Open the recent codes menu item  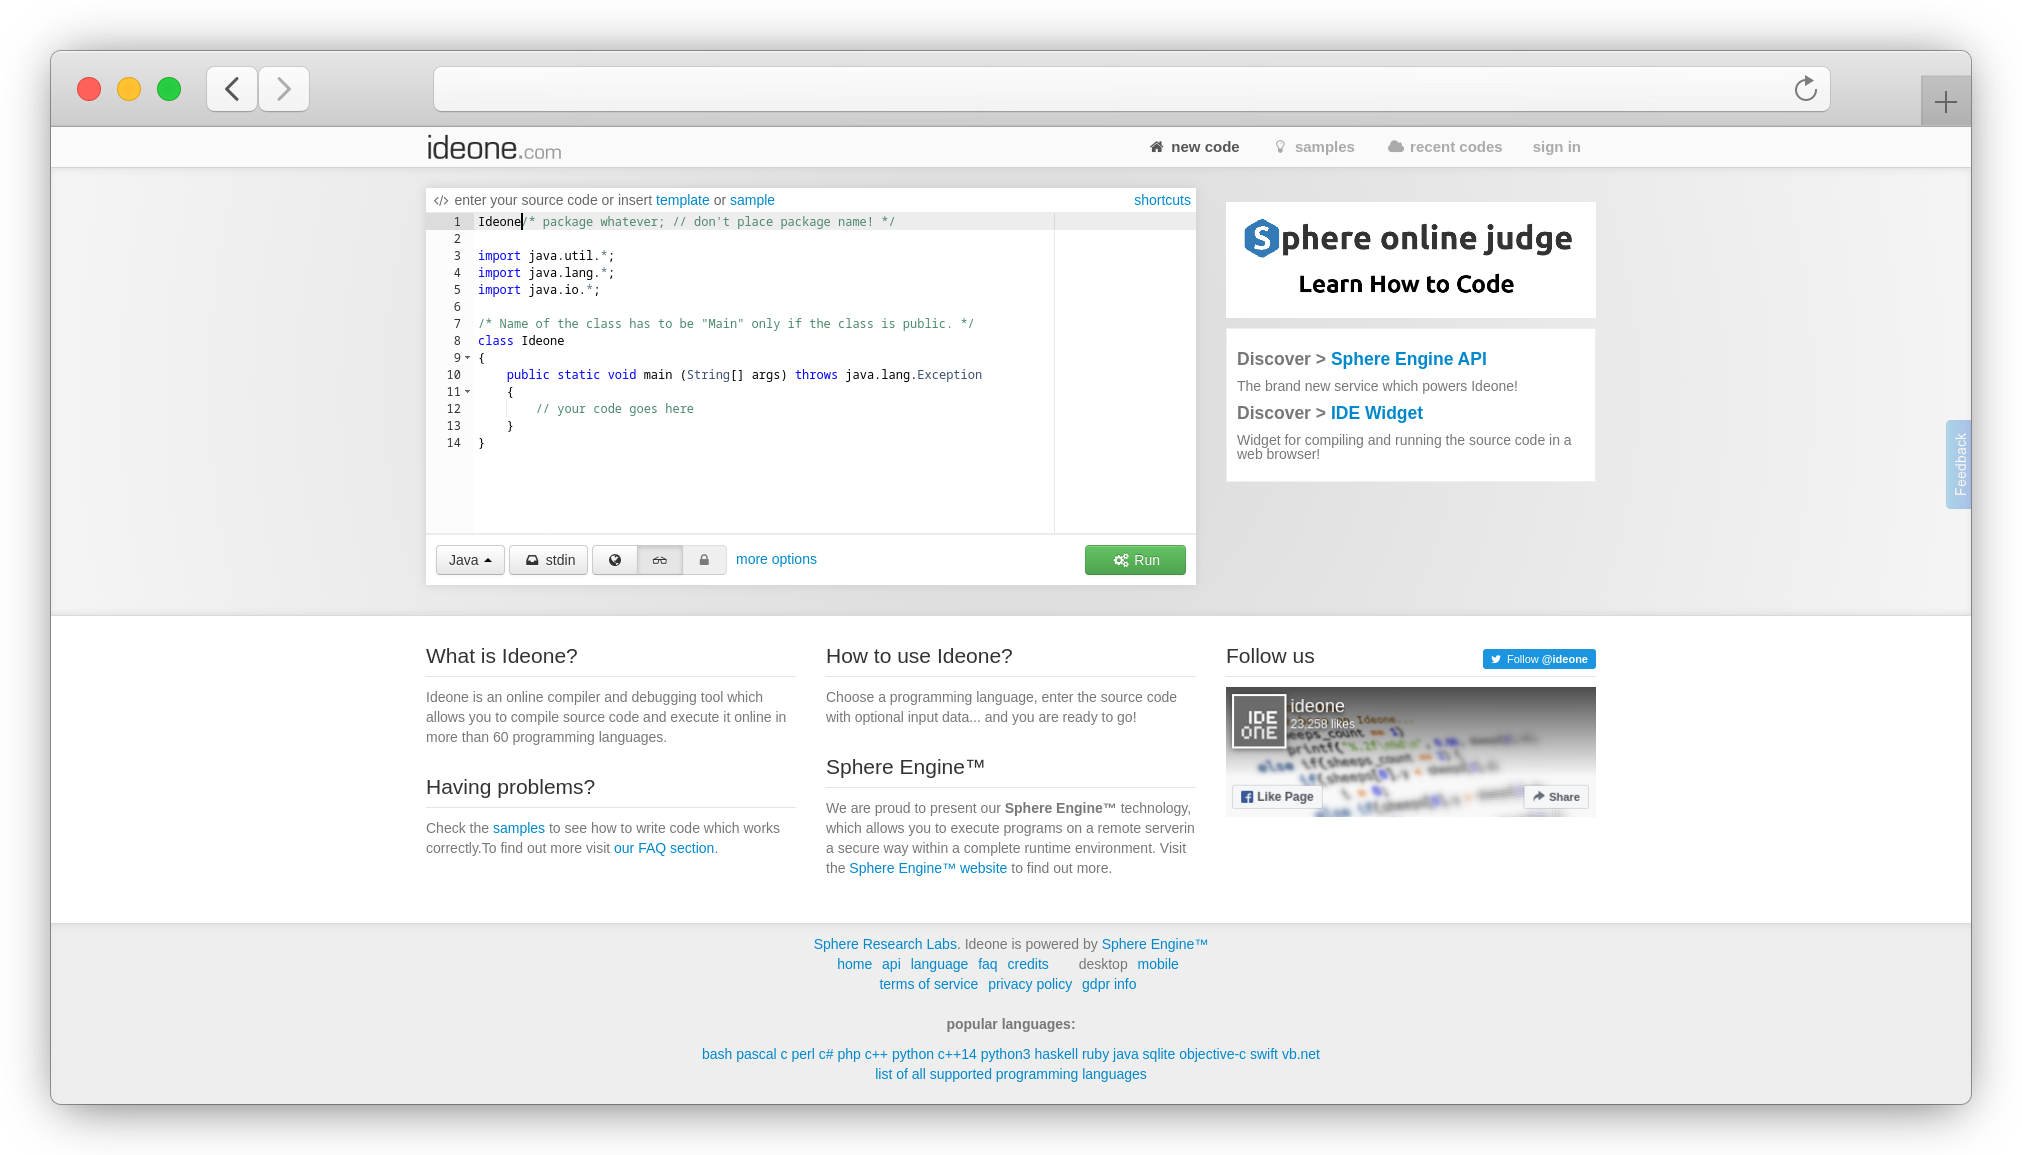tap(1445, 147)
